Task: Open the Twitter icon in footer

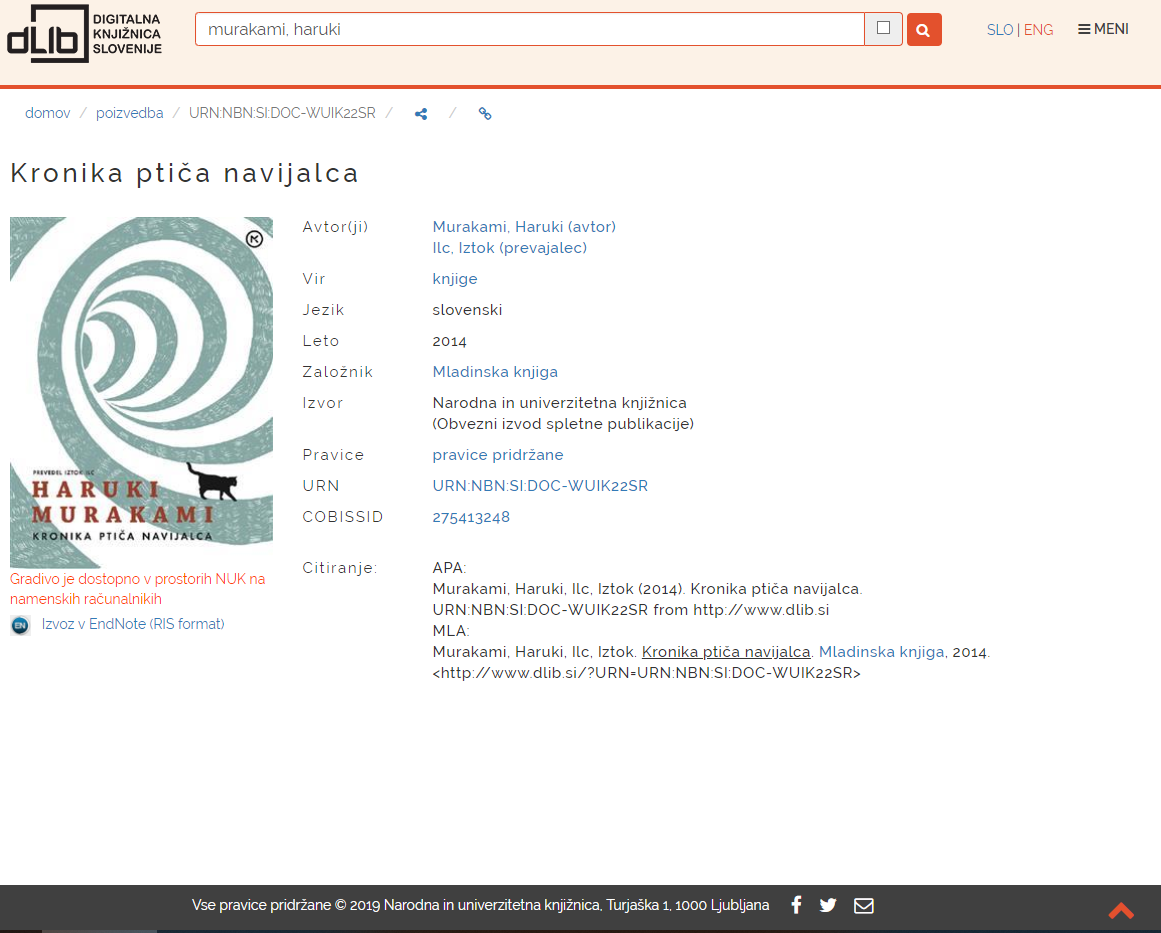Action: pos(828,905)
